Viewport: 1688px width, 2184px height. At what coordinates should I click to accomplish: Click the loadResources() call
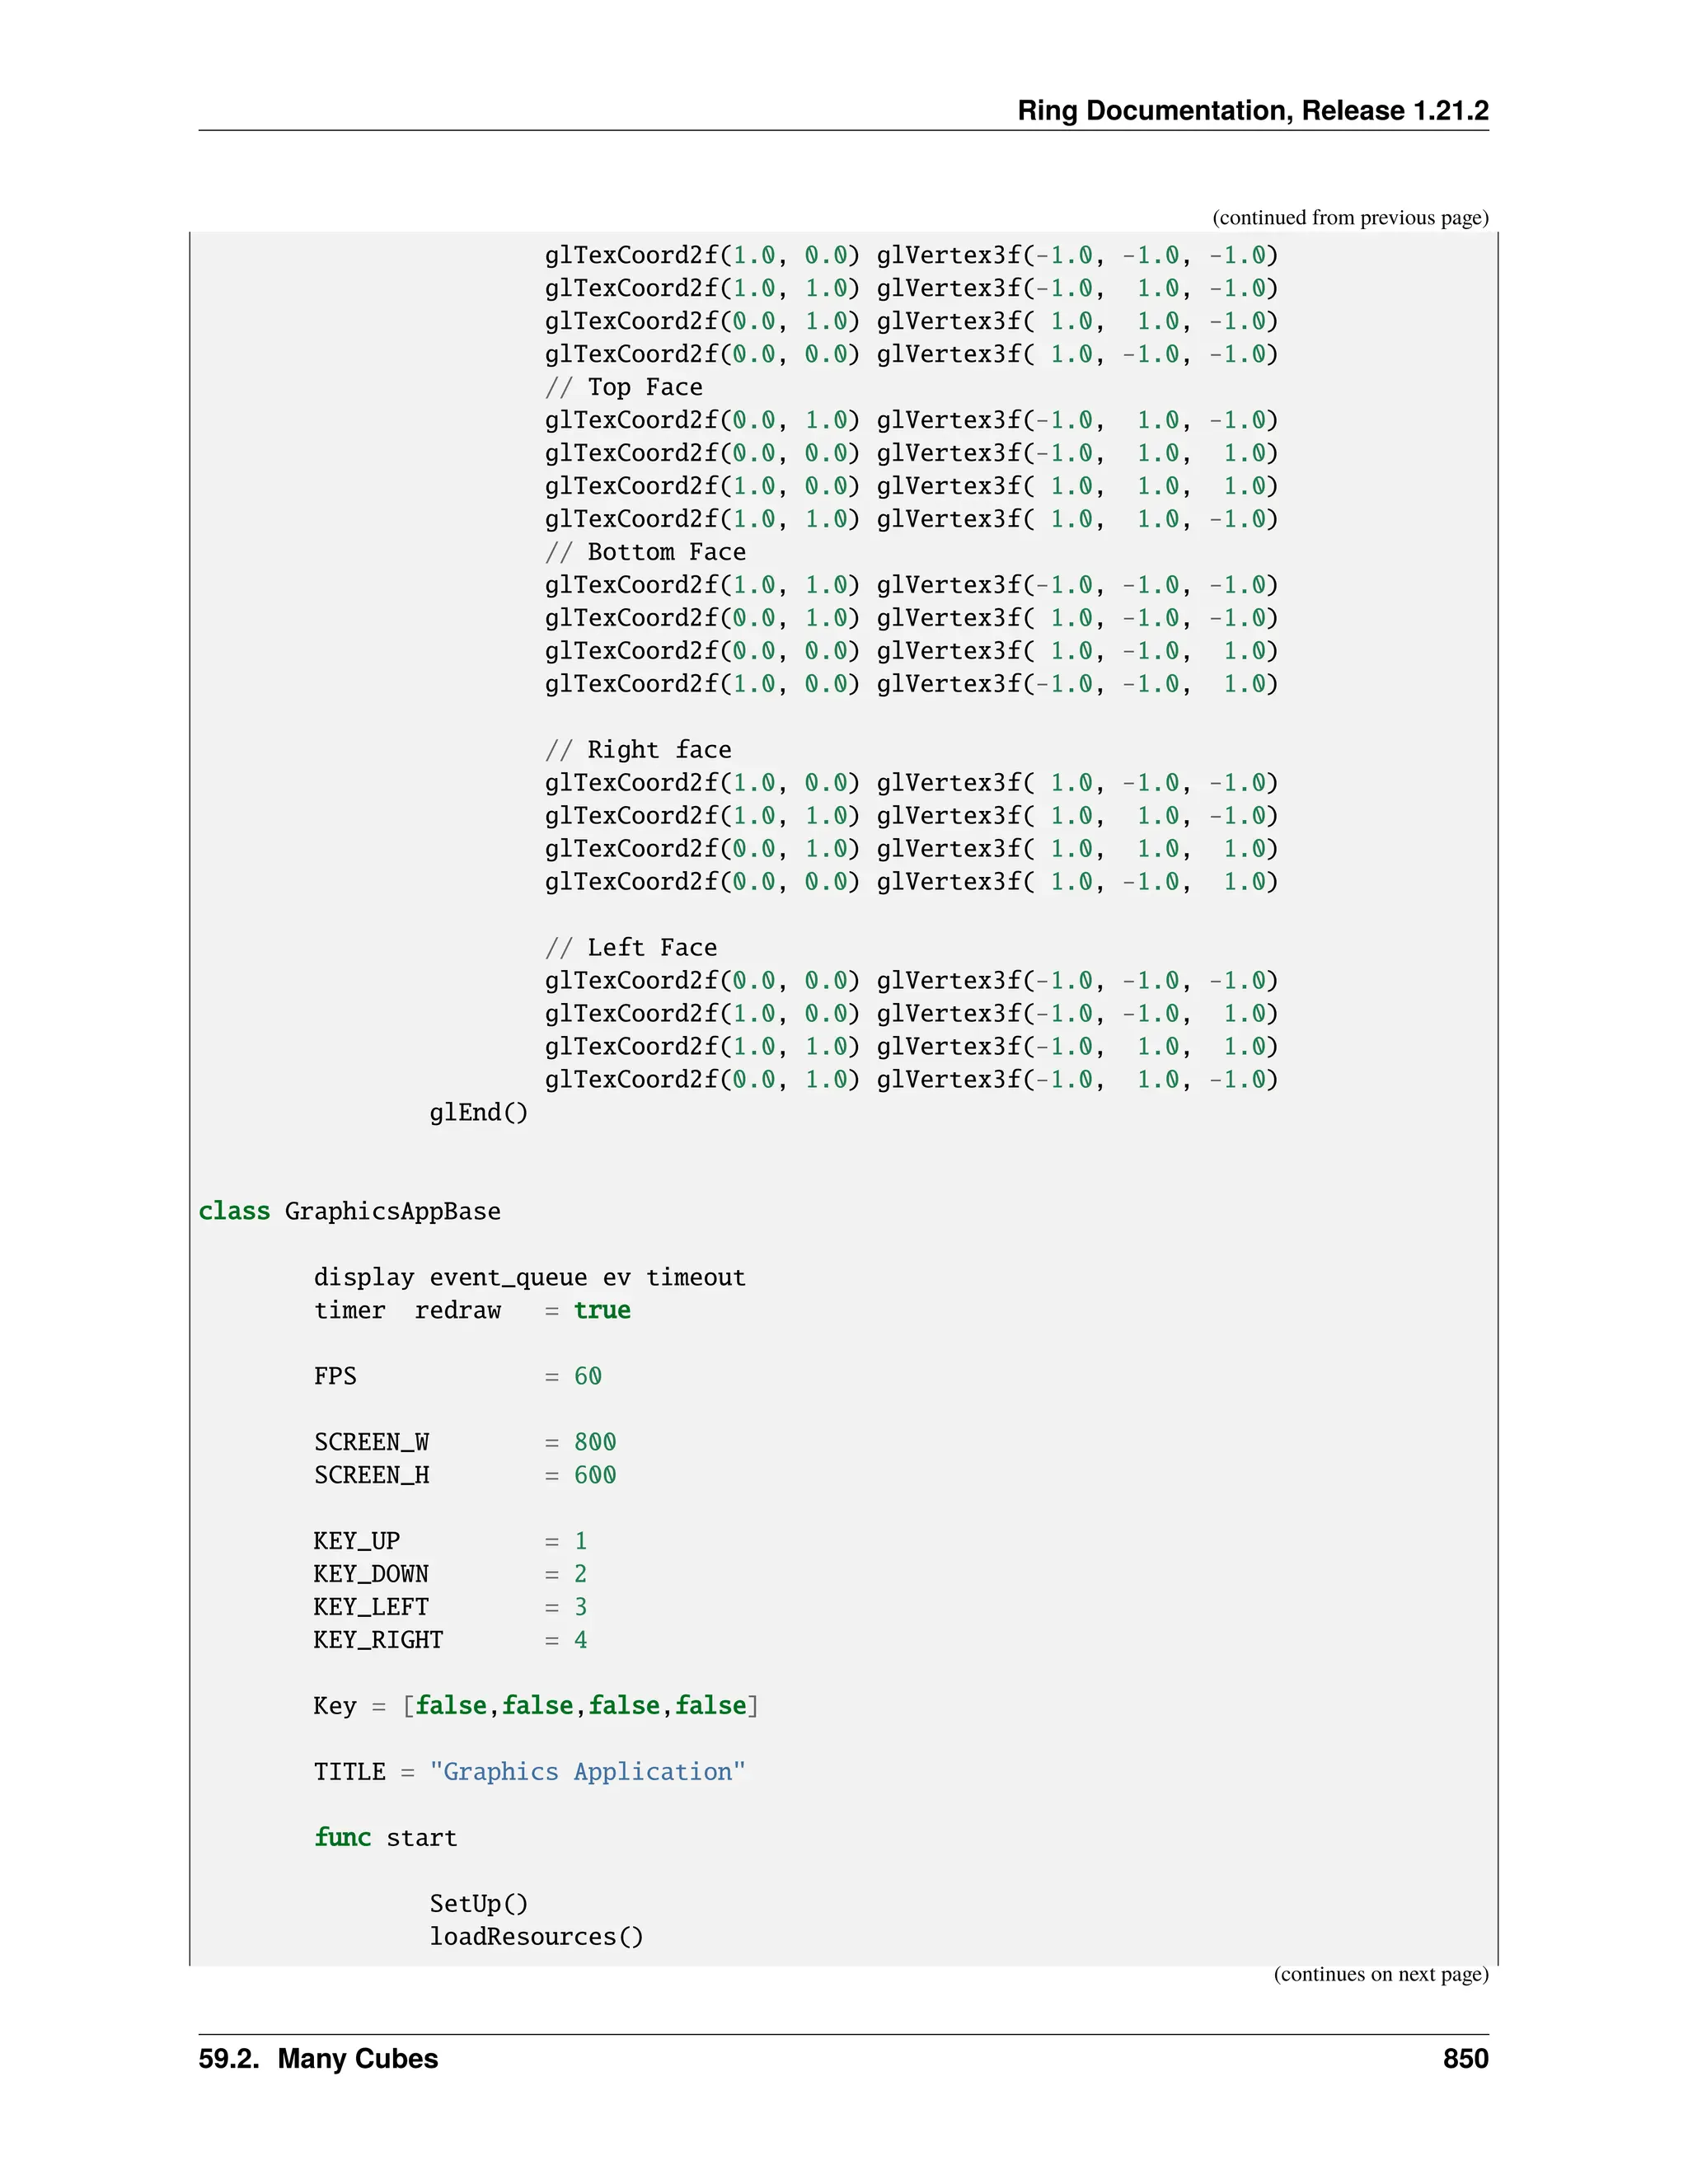[536, 1937]
